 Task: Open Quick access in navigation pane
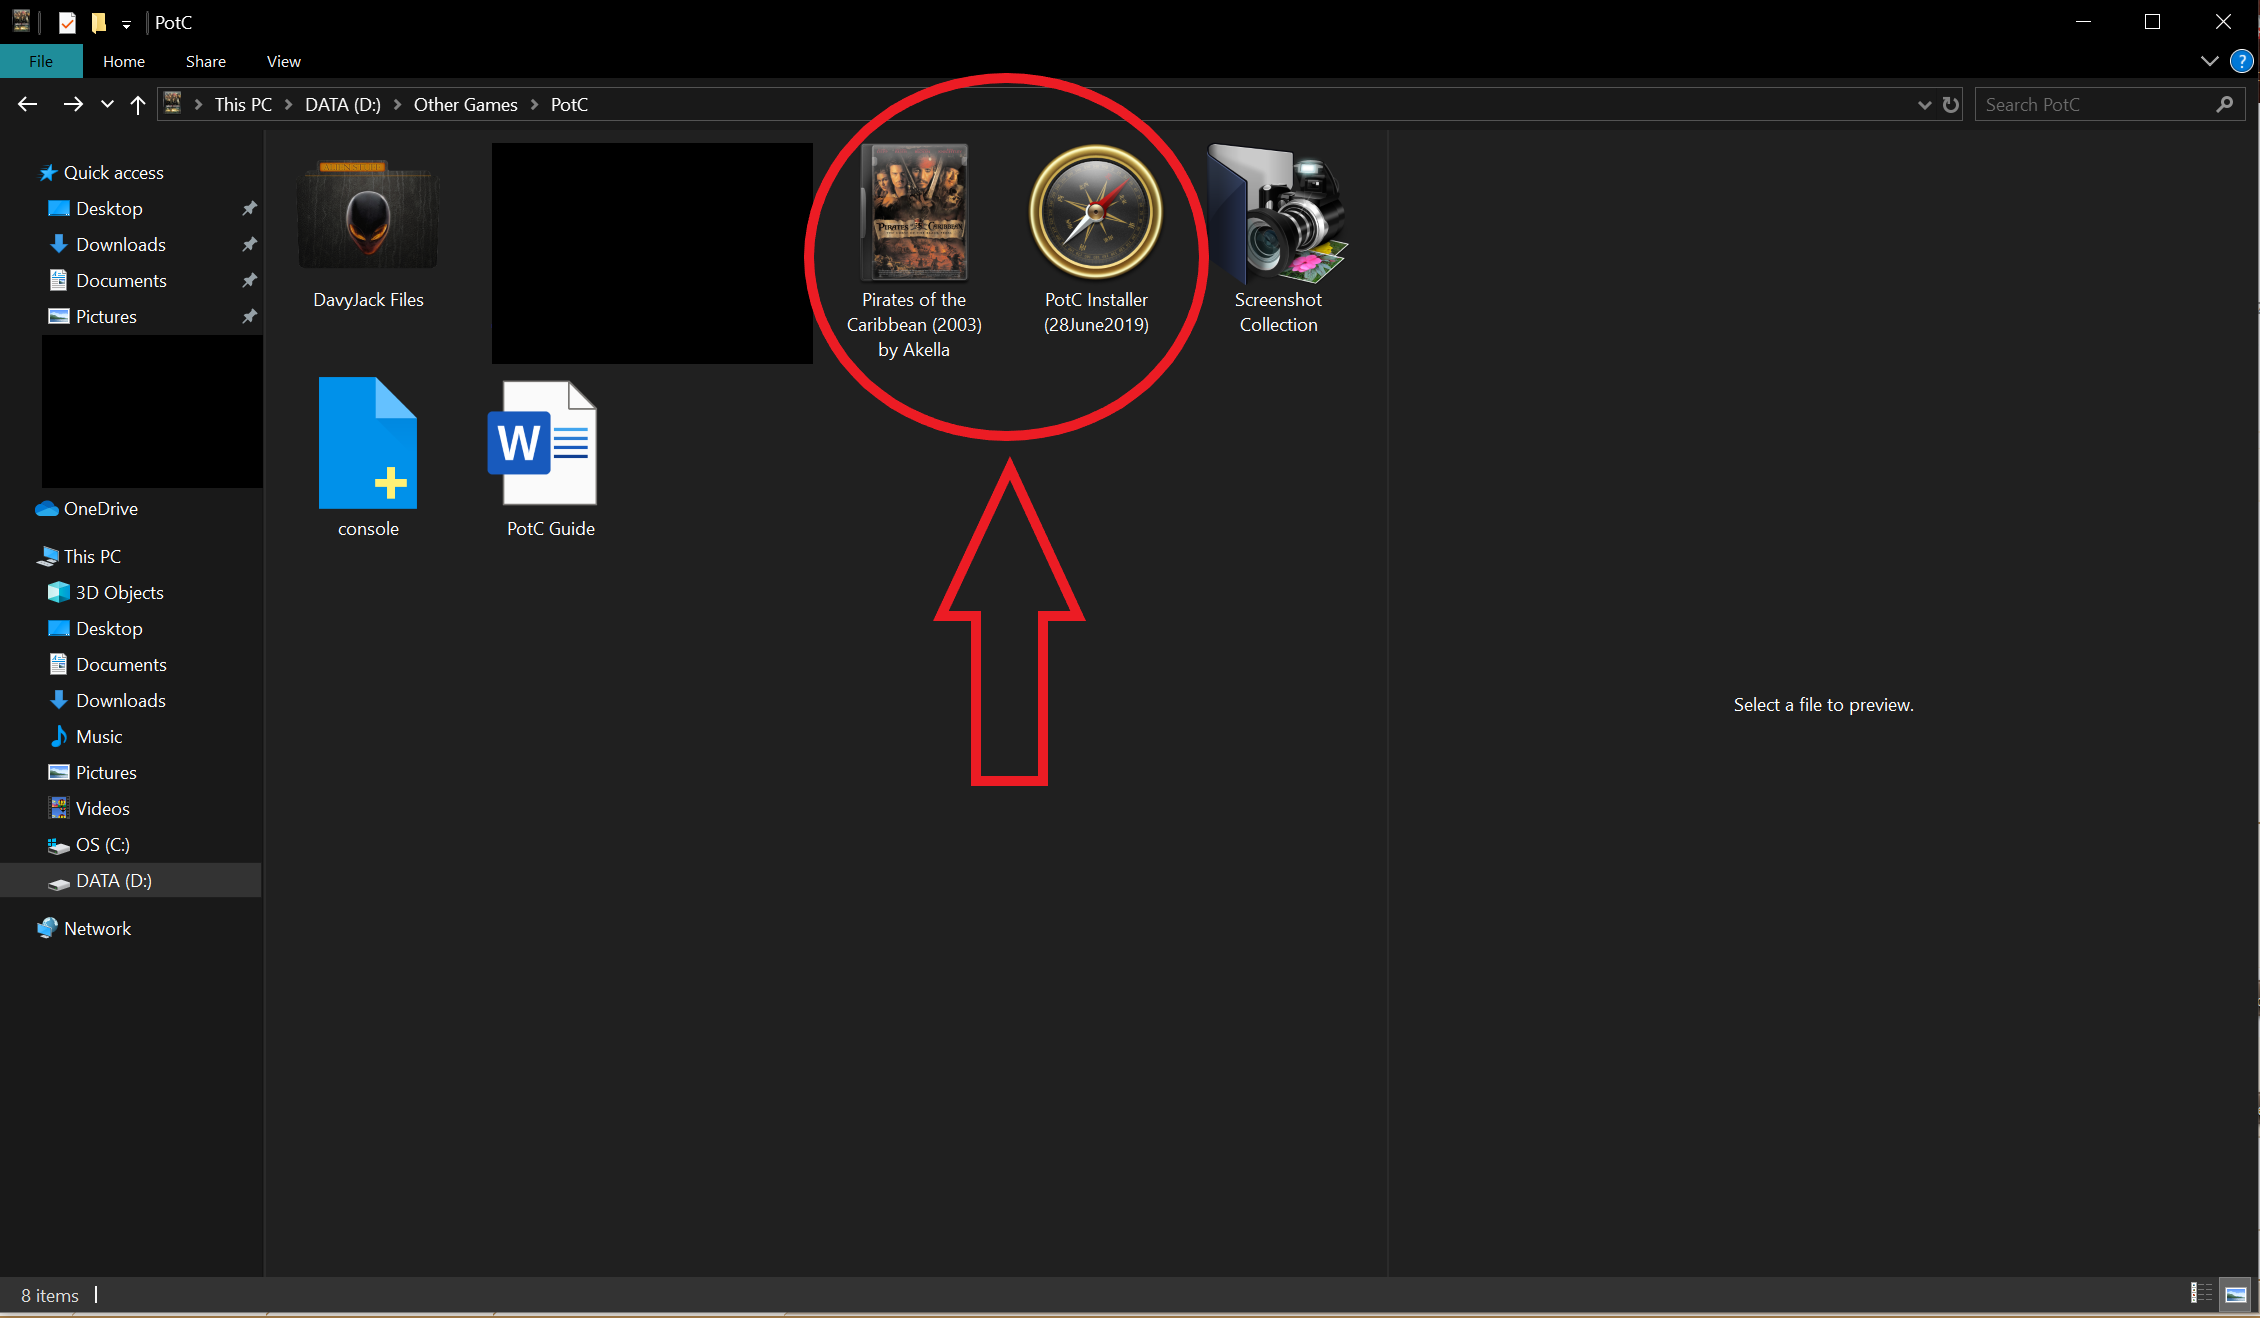tap(113, 172)
